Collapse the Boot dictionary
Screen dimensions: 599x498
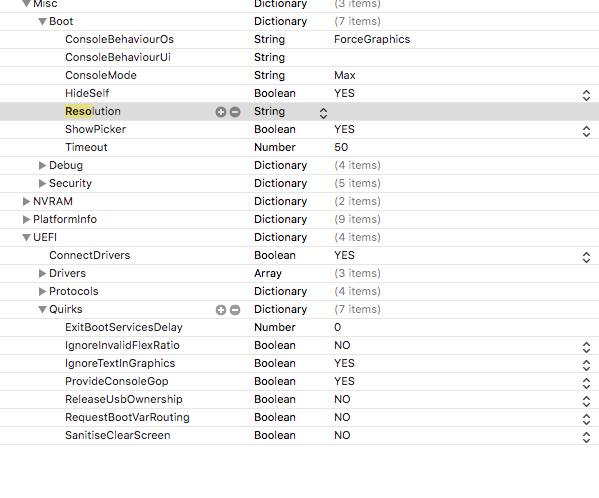42,22
